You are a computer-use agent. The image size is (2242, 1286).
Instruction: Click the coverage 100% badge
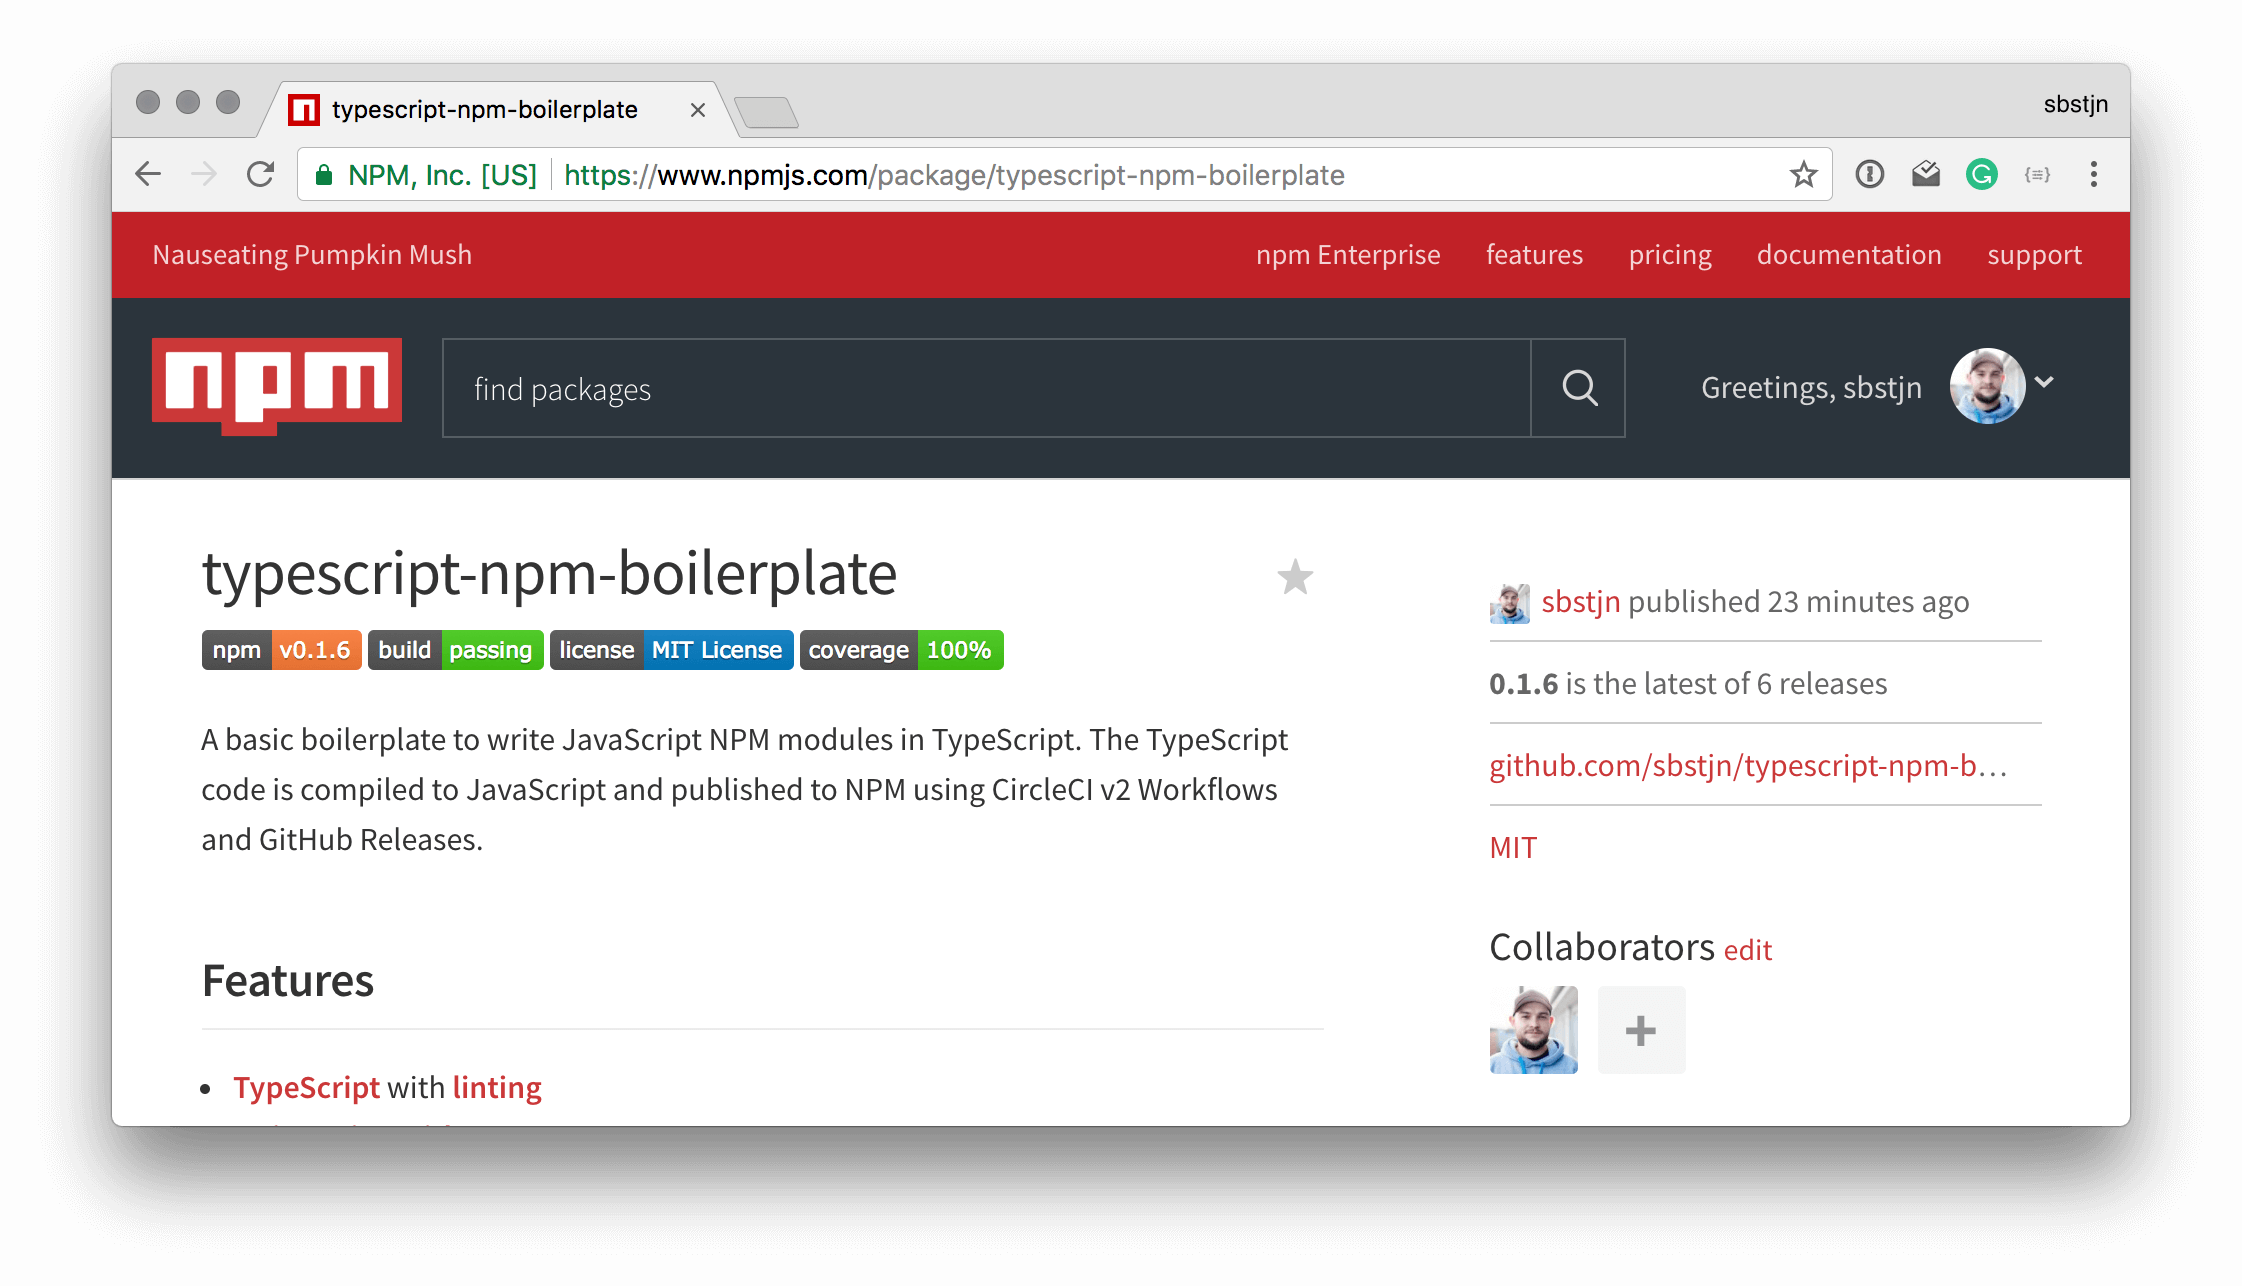tap(899, 650)
